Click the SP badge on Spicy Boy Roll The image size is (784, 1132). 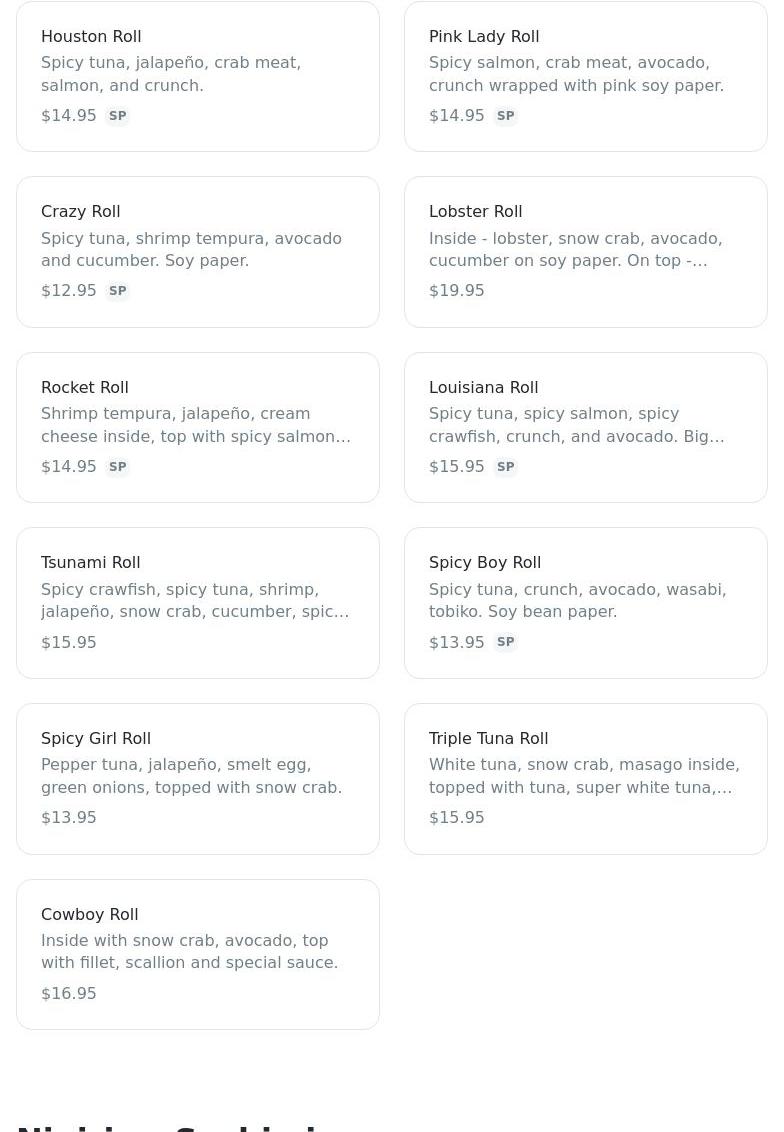[505, 642]
